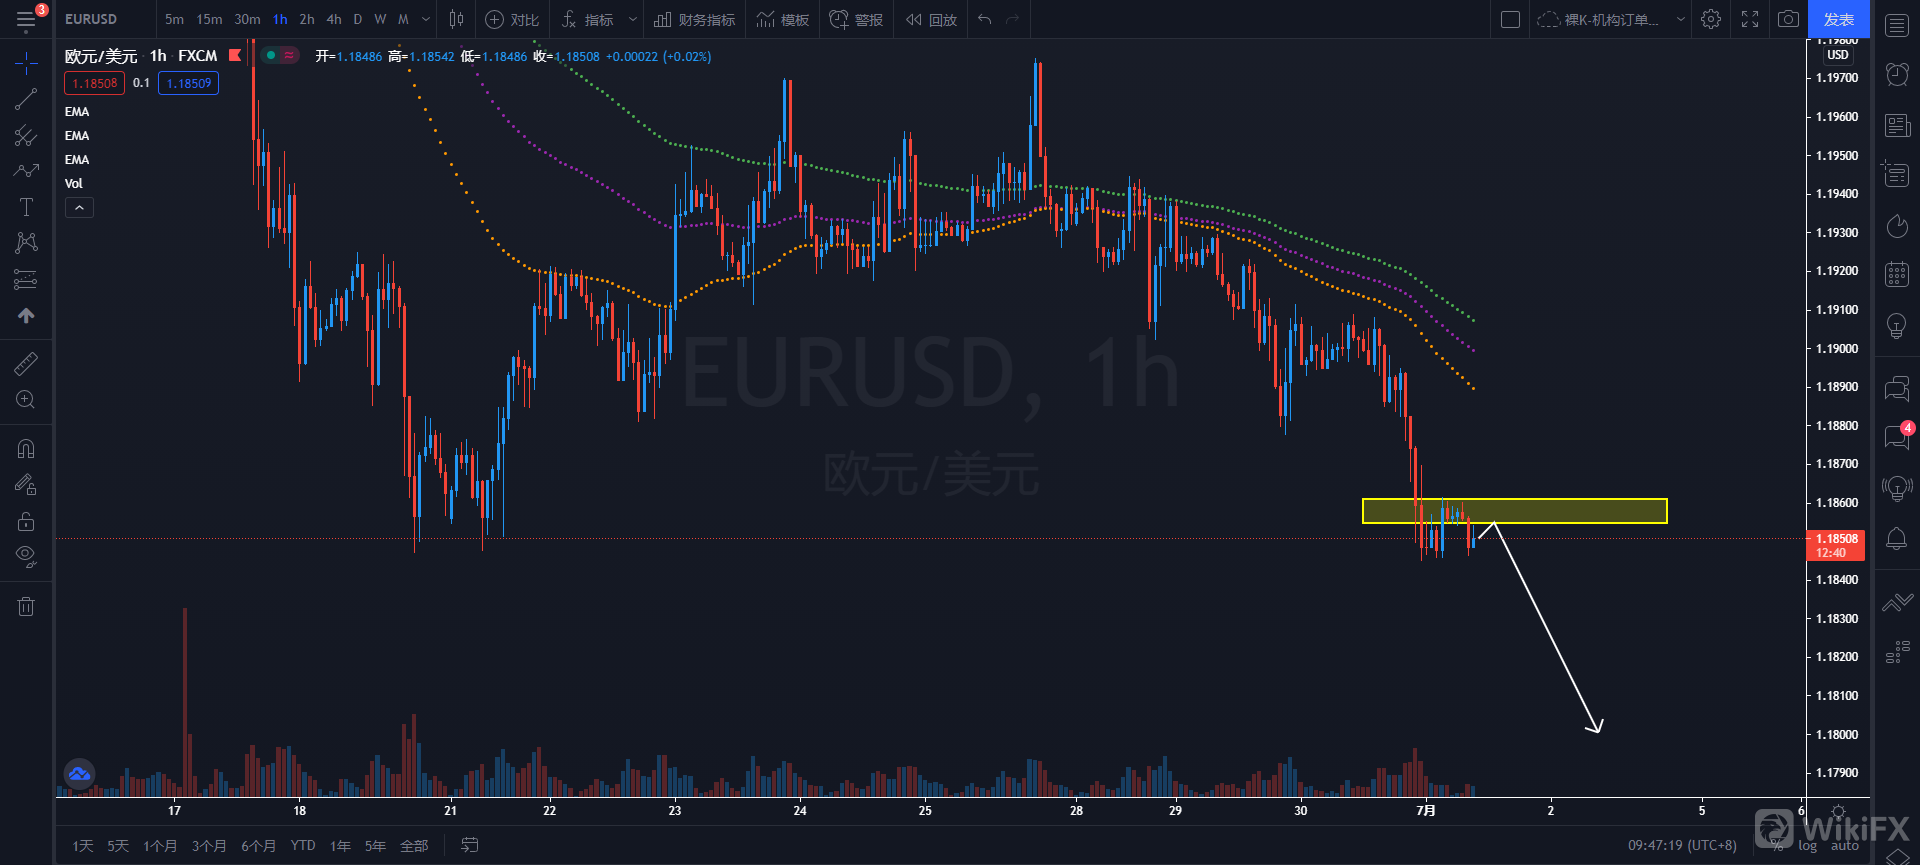Viewport: 1920px width, 865px height.
Task: Activate the ruler measure tool
Action: tap(26, 364)
